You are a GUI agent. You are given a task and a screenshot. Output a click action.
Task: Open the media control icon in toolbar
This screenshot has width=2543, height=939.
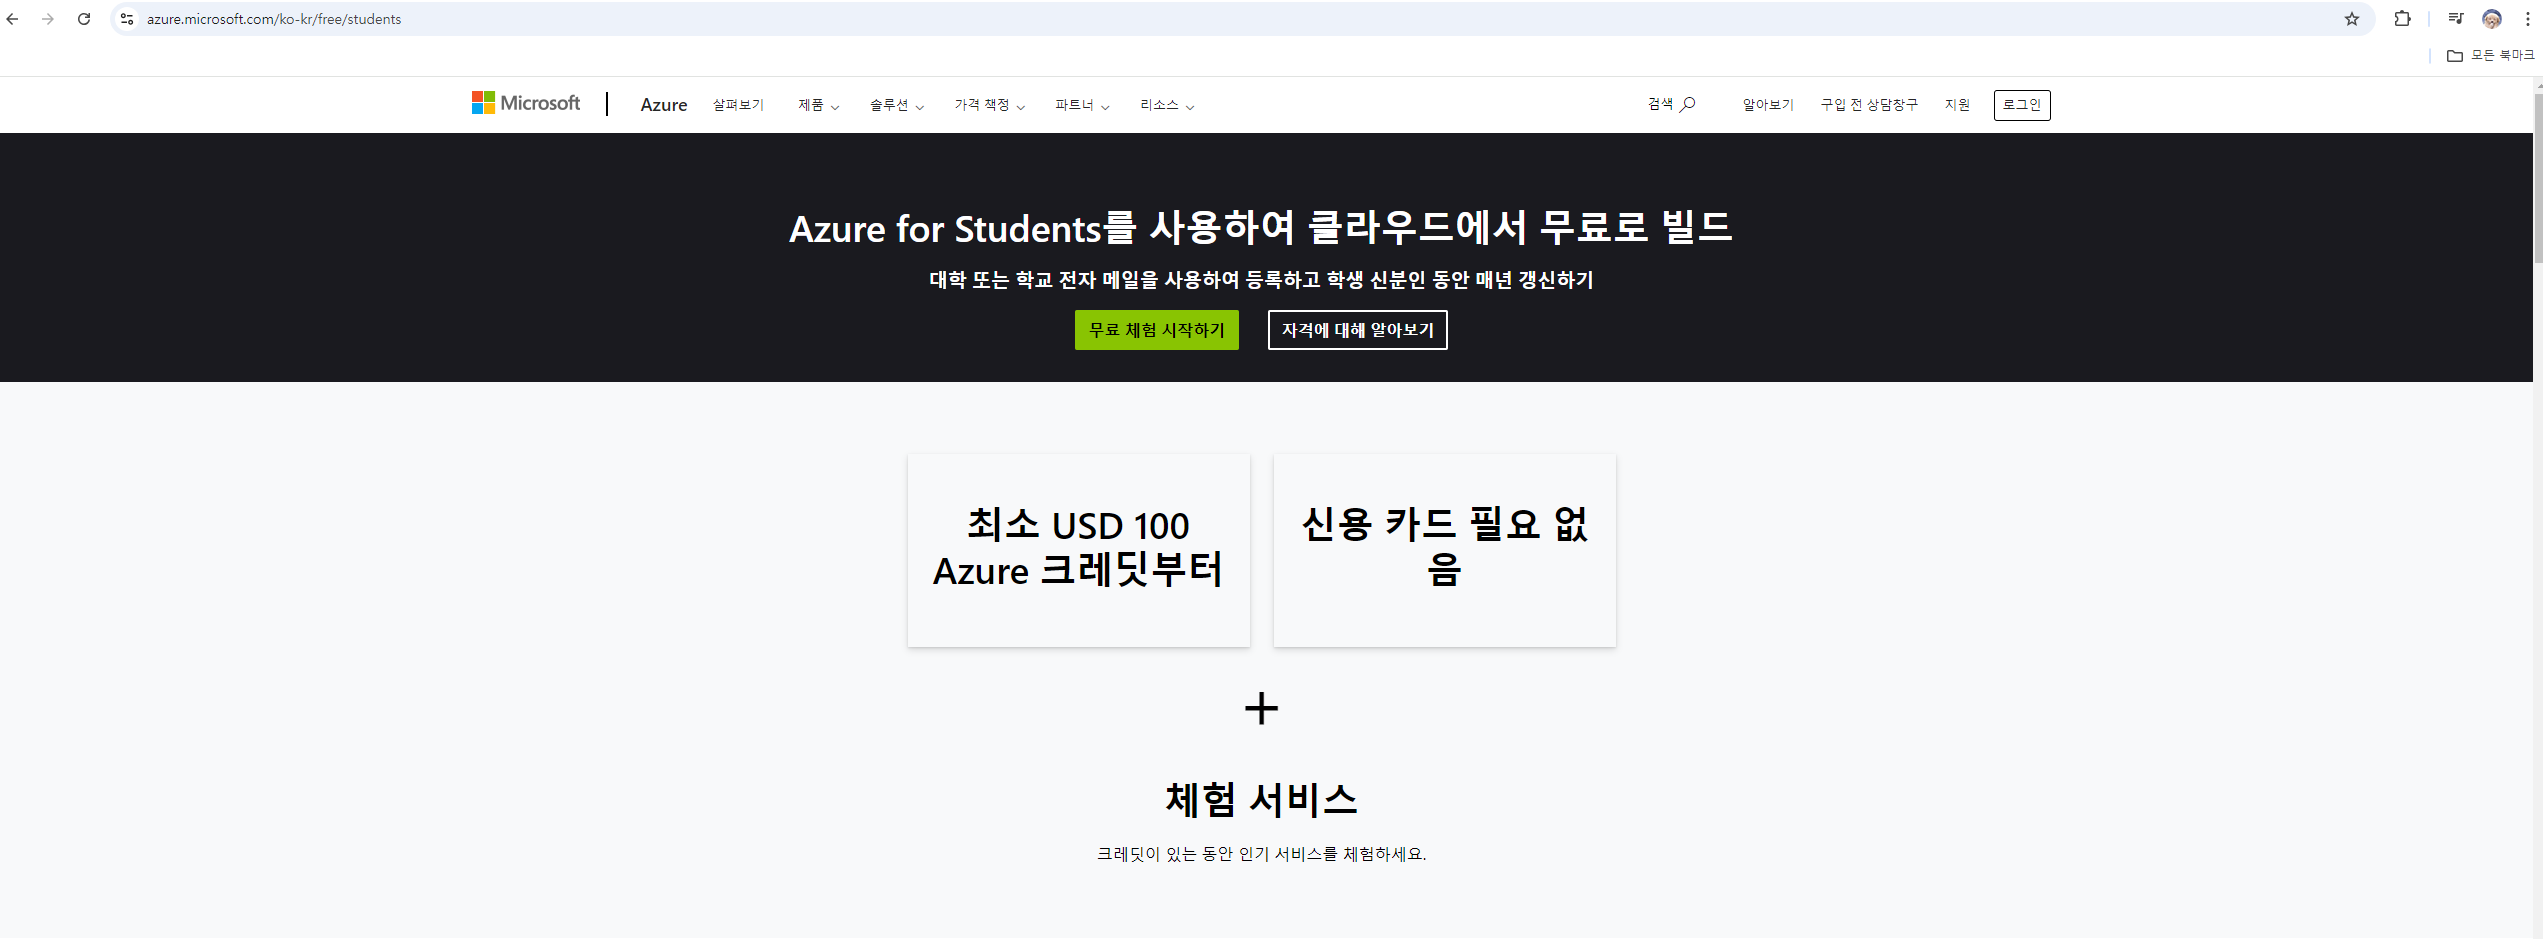(x=2455, y=19)
